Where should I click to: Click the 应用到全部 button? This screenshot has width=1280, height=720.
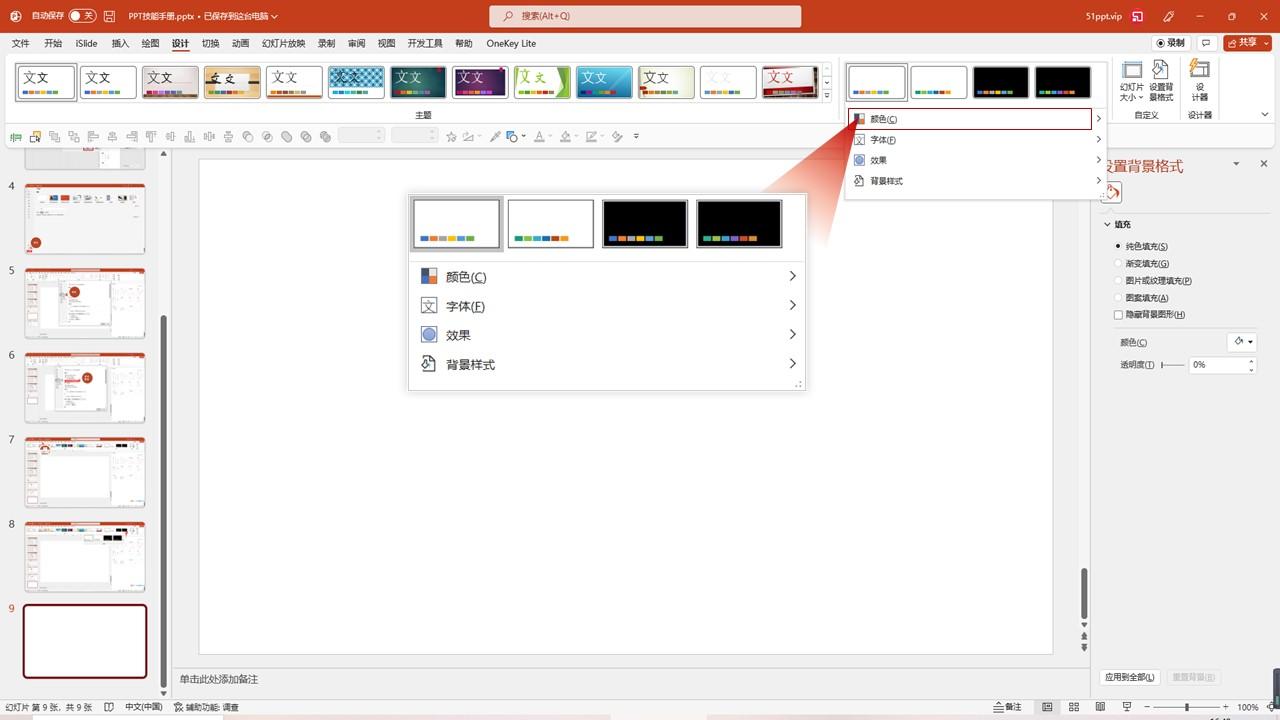coord(1130,677)
